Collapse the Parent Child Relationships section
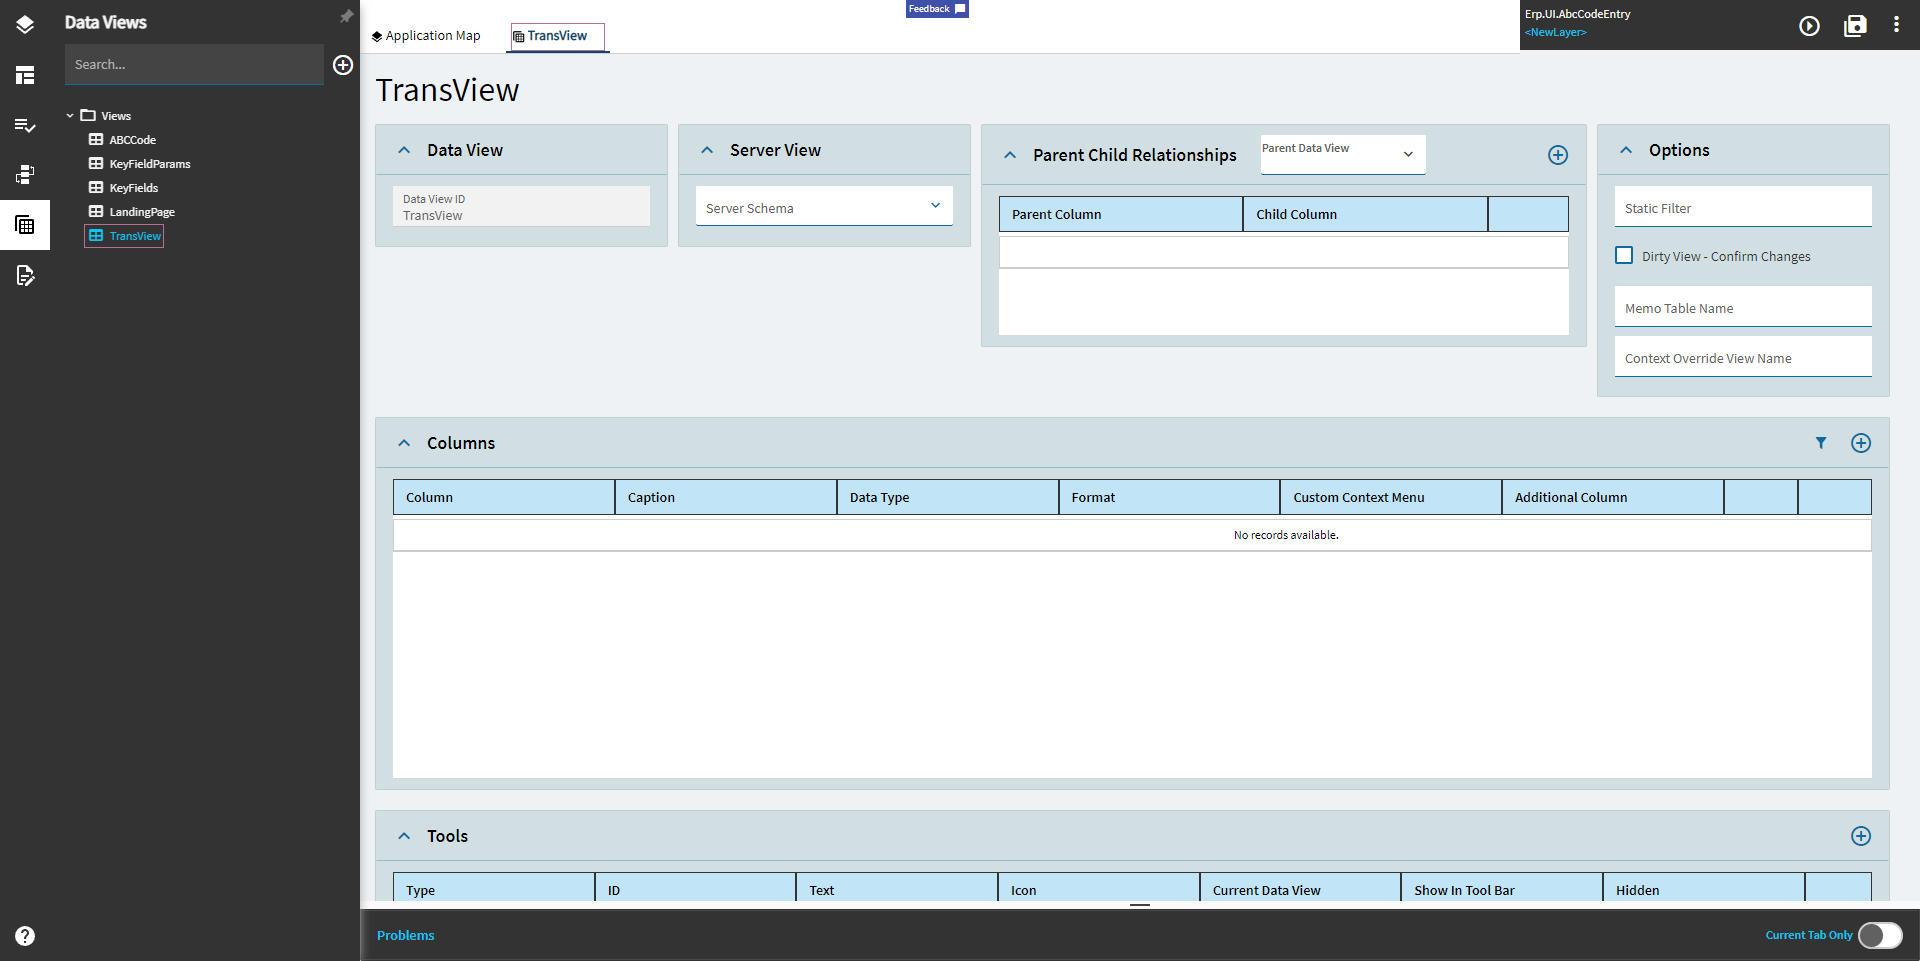 point(1010,155)
